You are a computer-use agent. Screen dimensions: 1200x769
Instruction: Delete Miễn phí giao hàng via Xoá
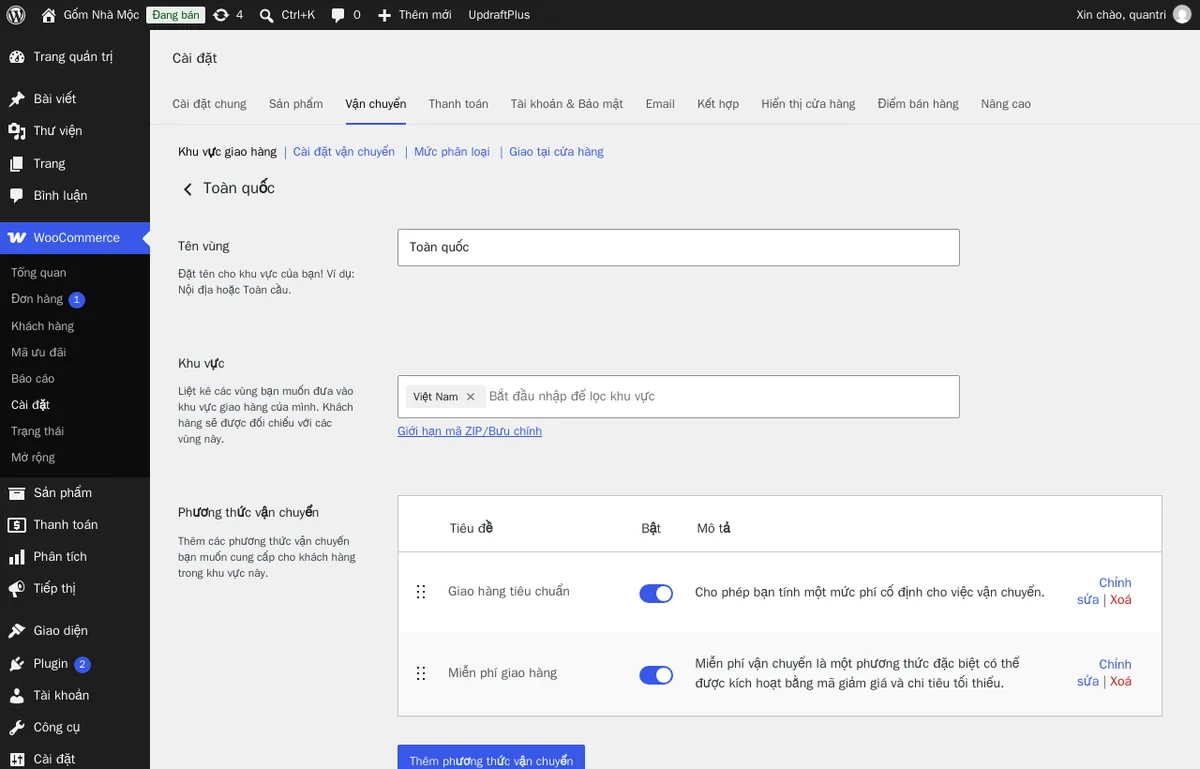click(1120, 682)
